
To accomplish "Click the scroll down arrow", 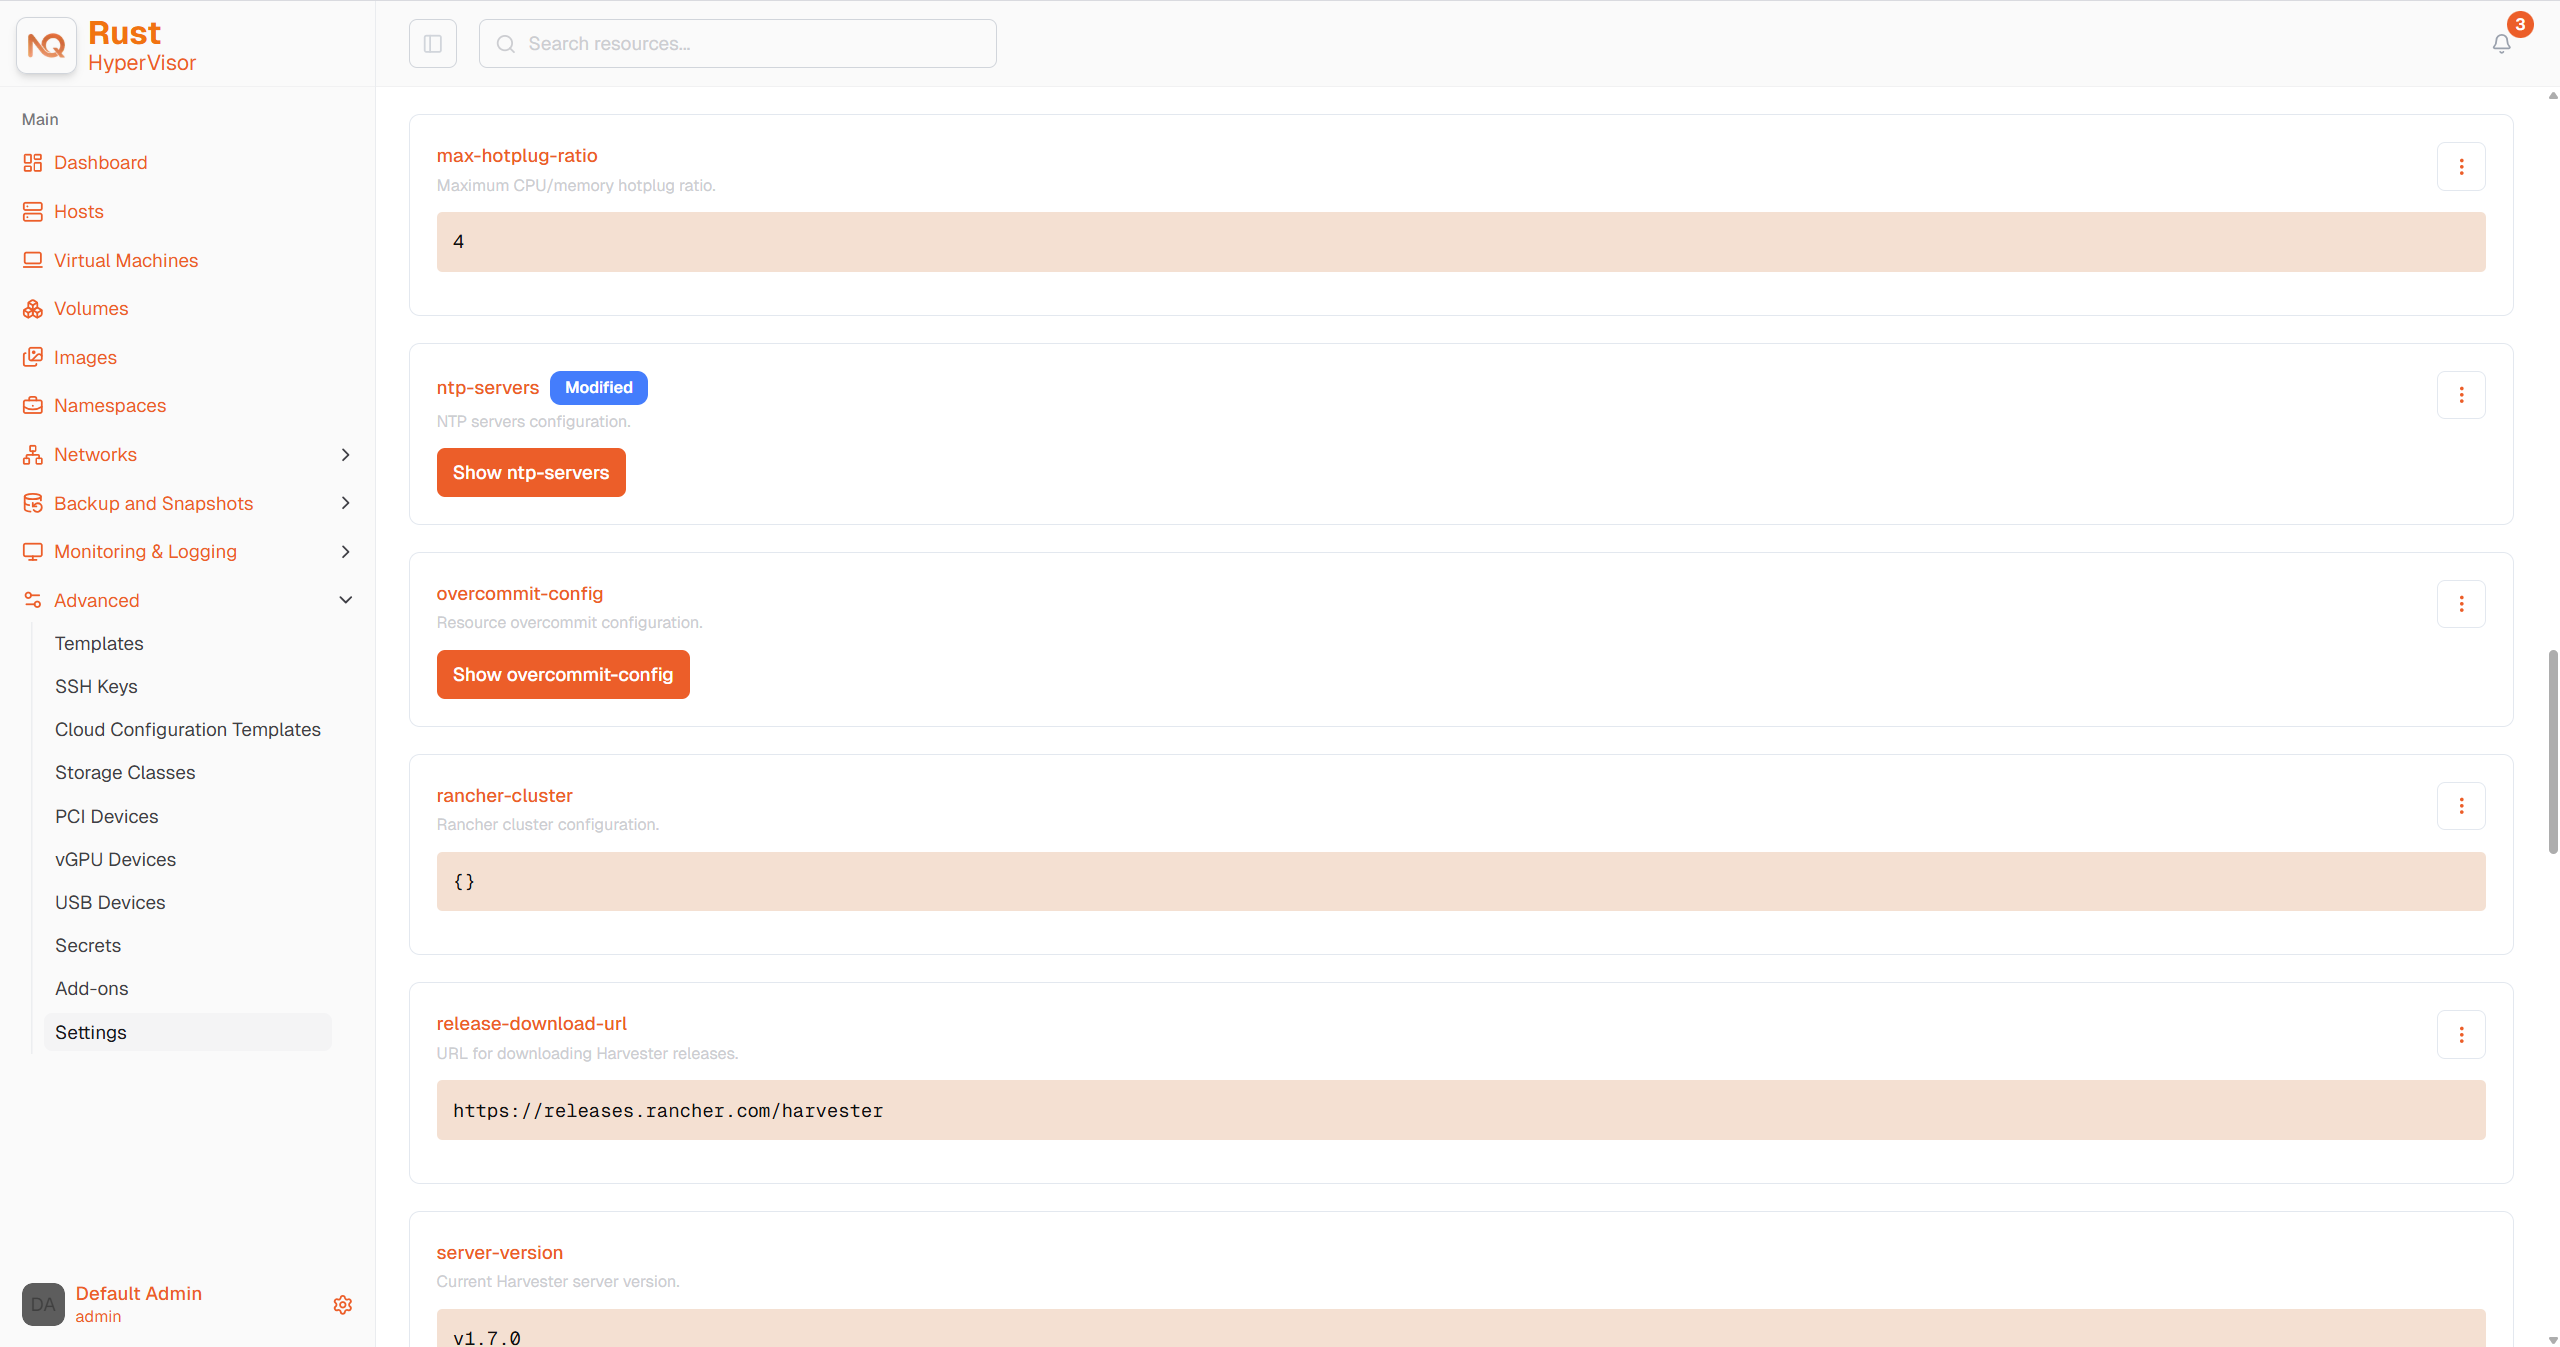I will (2552, 1340).
